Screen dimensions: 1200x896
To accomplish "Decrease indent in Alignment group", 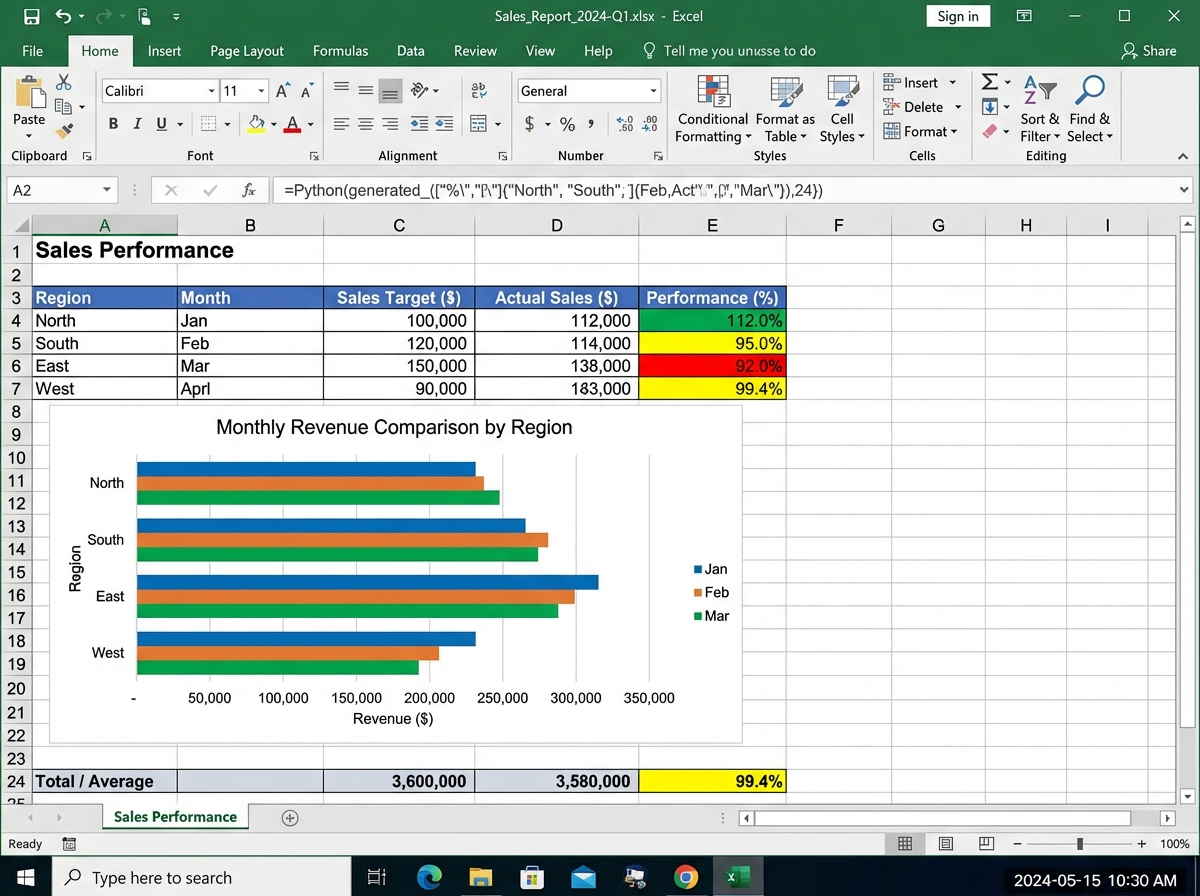I will point(420,124).
